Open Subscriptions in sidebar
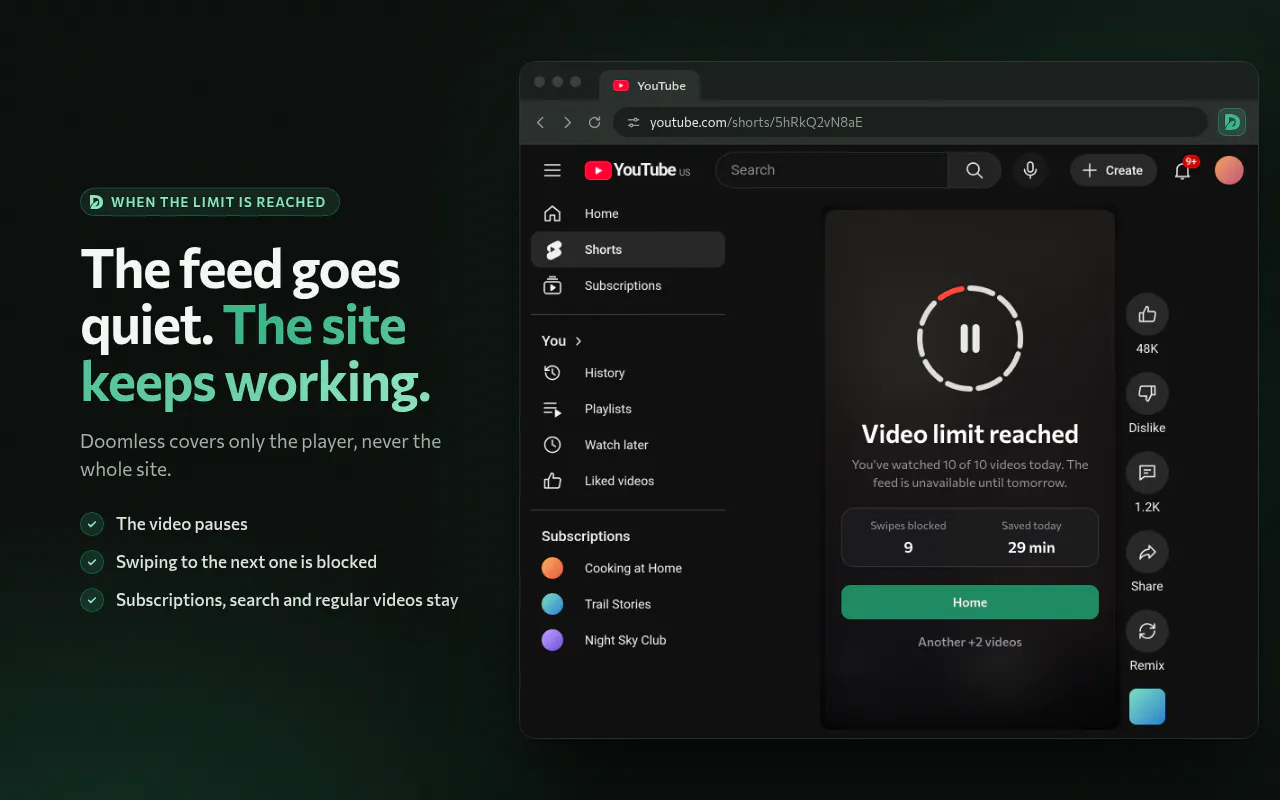The height and width of the screenshot is (800, 1280). pos(627,286)
